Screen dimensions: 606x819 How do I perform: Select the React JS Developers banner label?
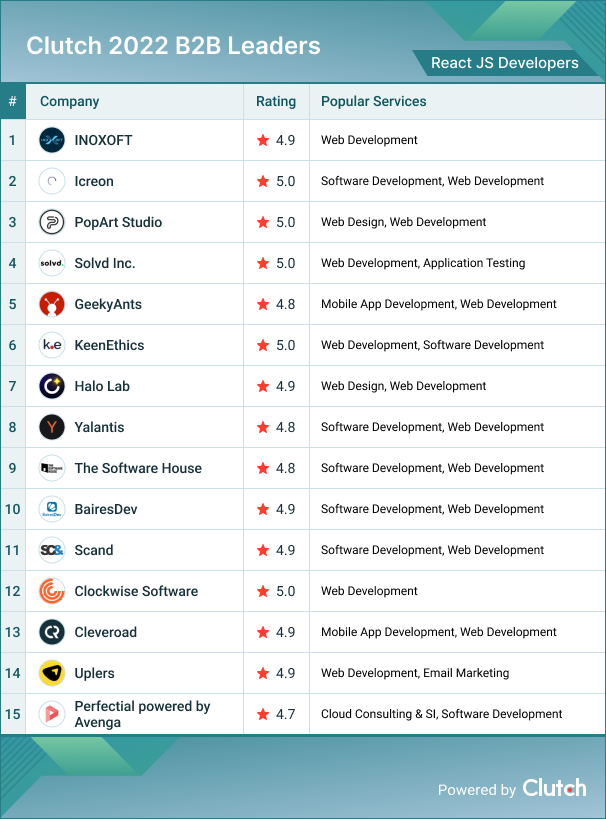[x=505, y=63]
